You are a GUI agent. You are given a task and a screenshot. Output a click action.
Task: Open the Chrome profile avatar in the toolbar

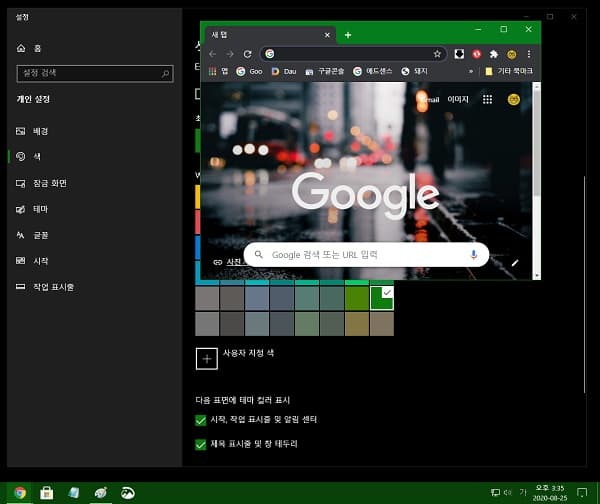(512, 54)
